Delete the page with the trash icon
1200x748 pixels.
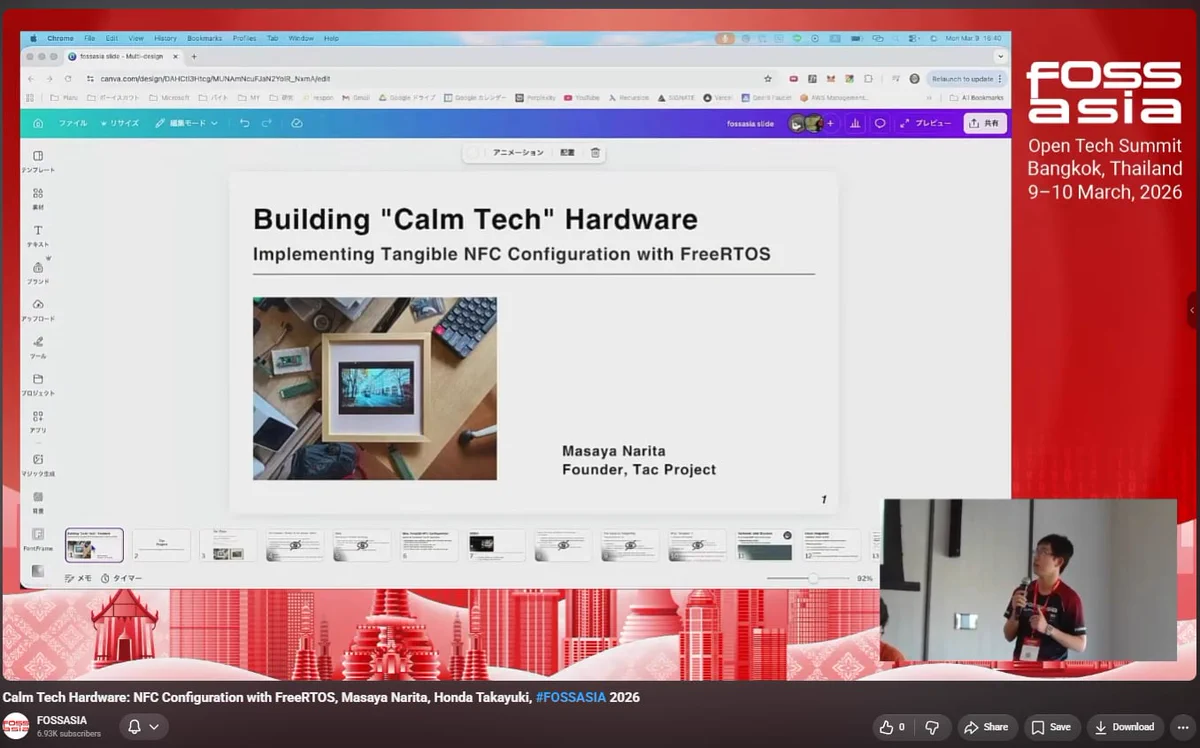tap(595, 153)
